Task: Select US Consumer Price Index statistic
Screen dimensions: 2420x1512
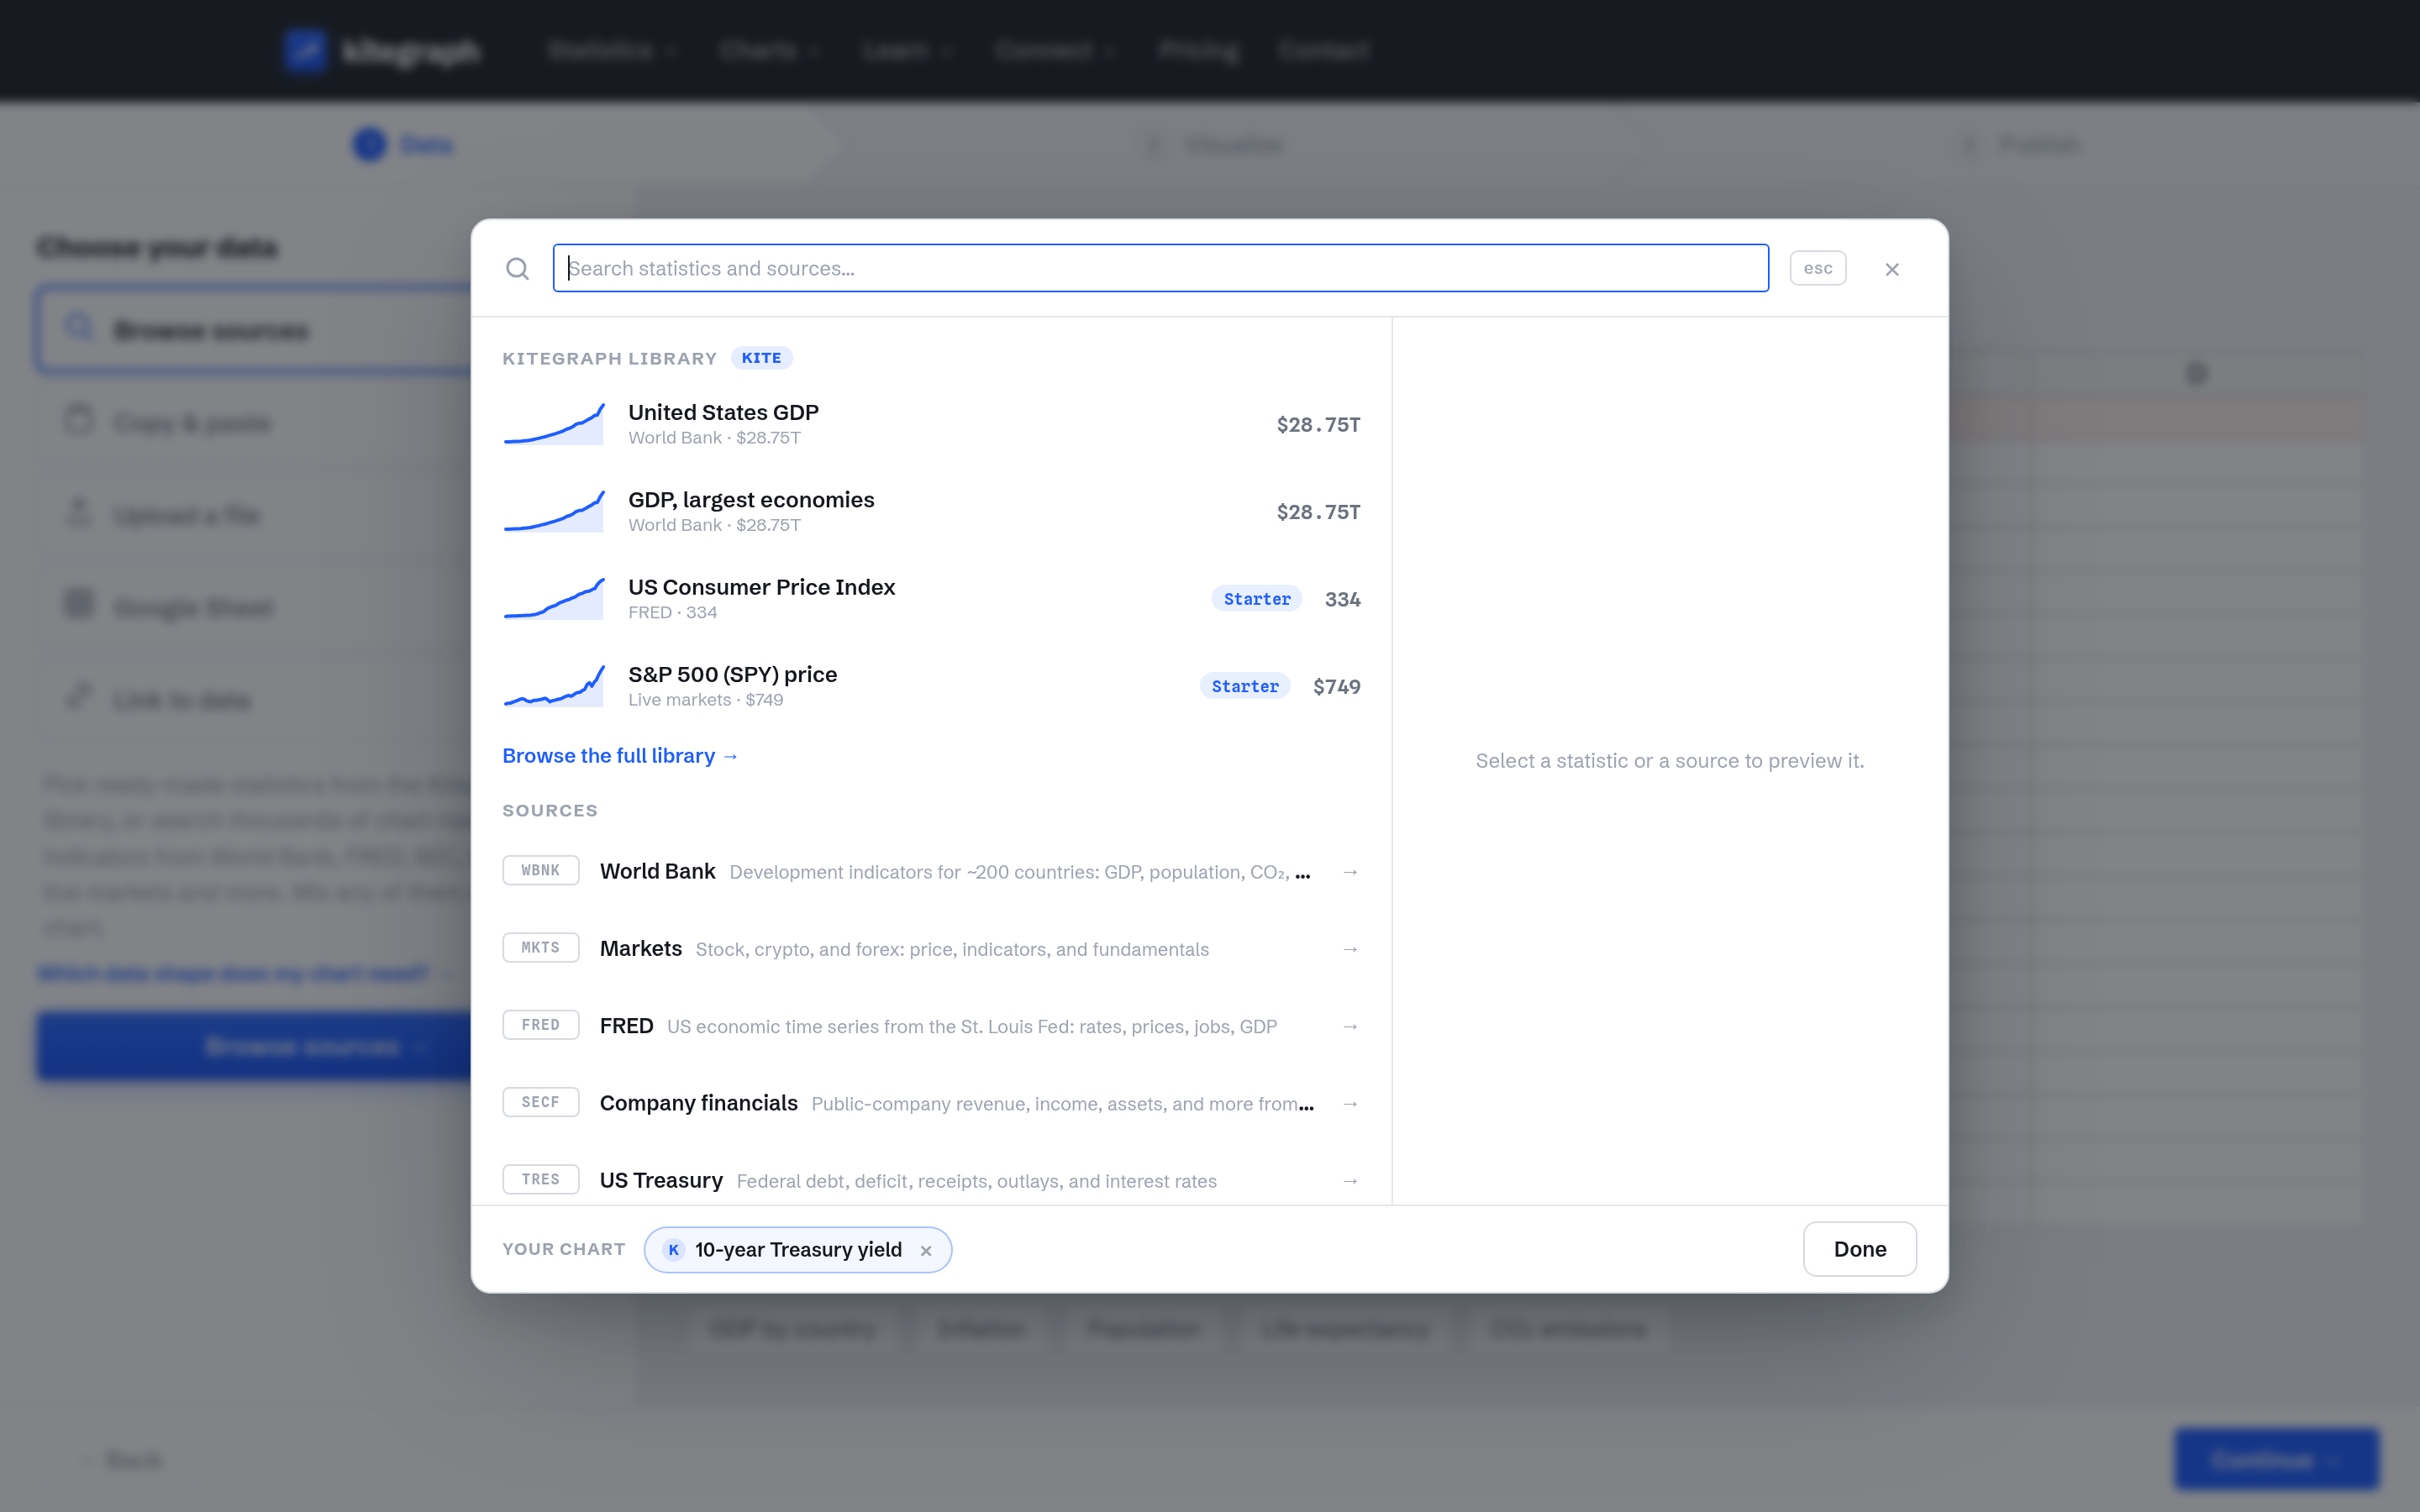Action: [x=931, y=599]
